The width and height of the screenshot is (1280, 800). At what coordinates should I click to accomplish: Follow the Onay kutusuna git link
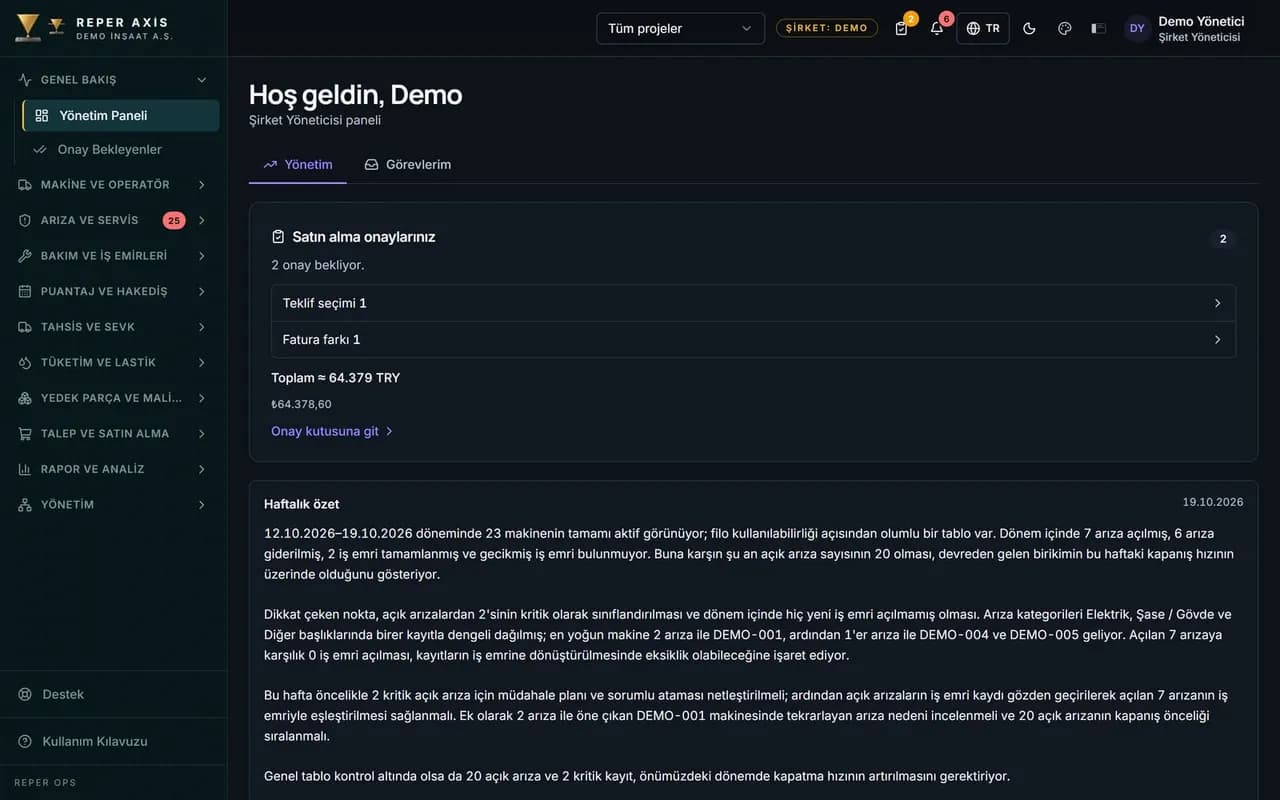[x=332, y=431]
